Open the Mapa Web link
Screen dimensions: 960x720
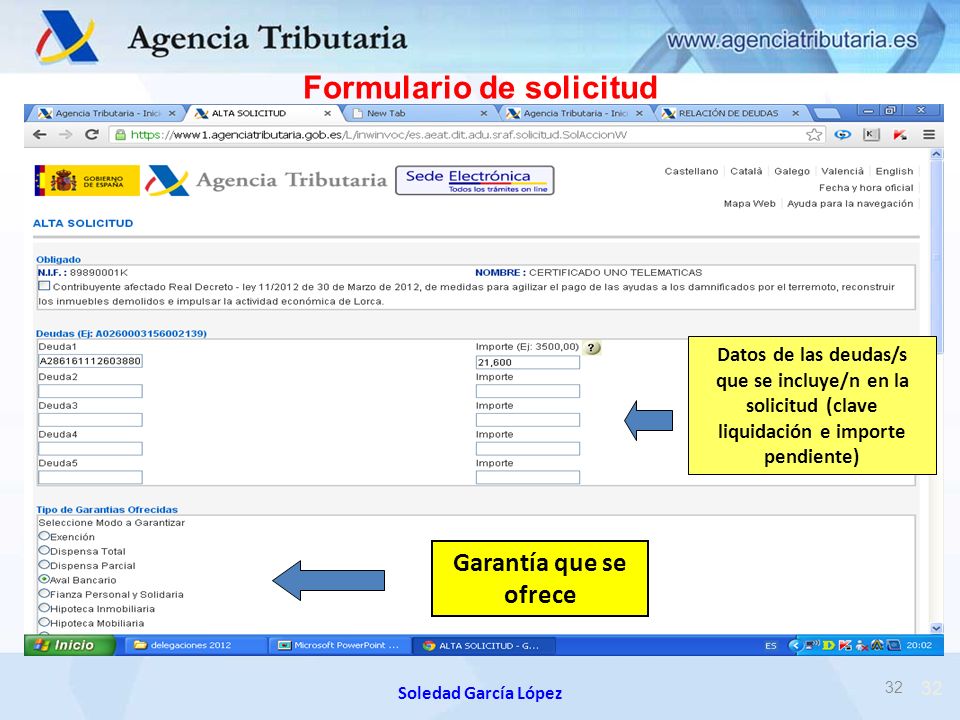(749, 204)
